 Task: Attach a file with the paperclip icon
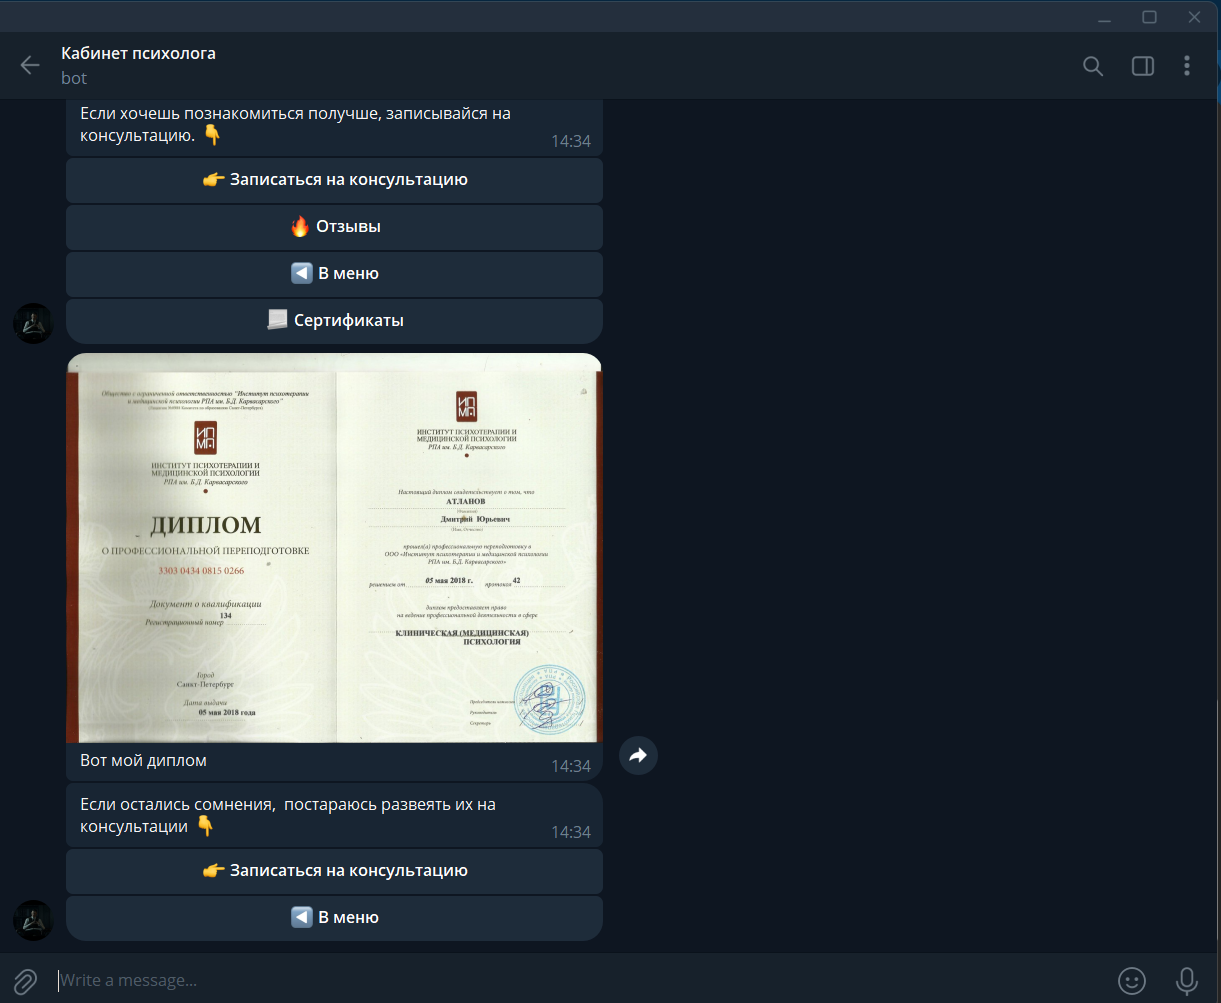tap(26, 981)
